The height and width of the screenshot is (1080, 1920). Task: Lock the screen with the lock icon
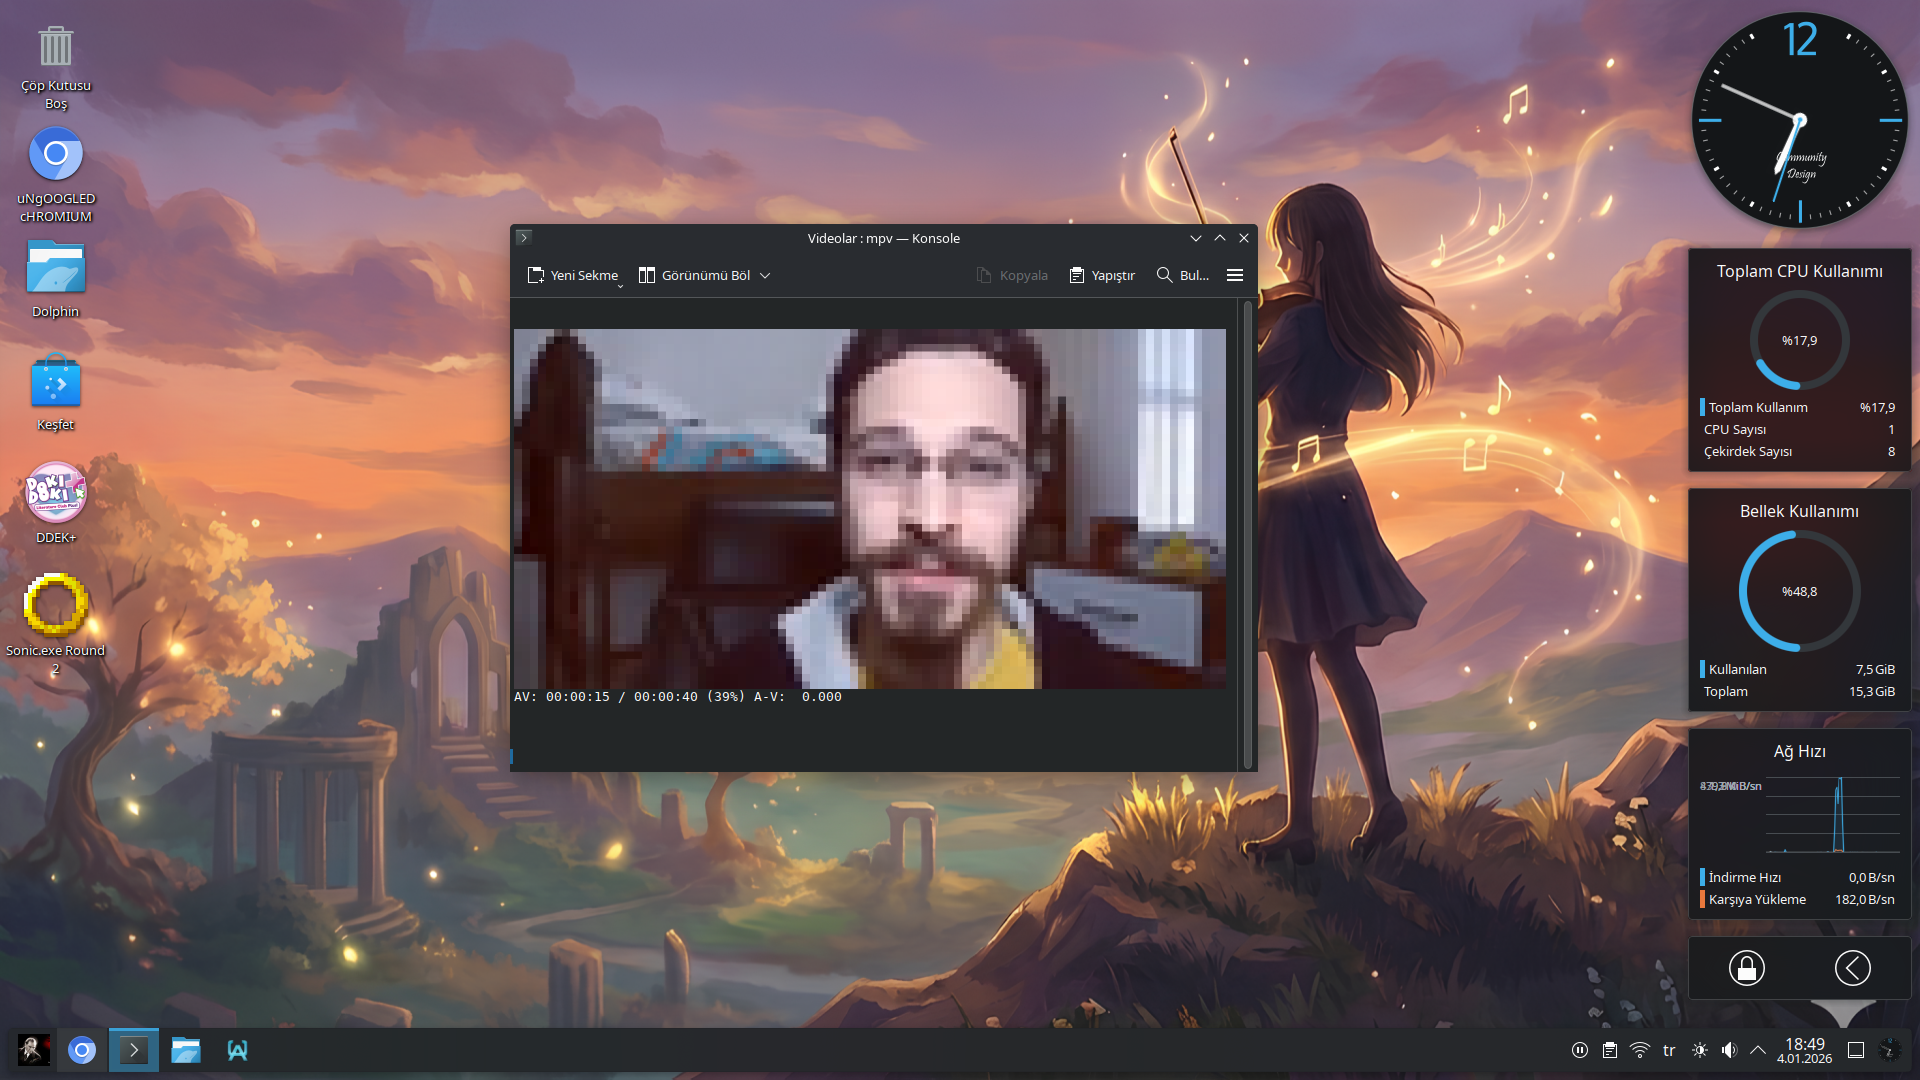(1746, 968)
